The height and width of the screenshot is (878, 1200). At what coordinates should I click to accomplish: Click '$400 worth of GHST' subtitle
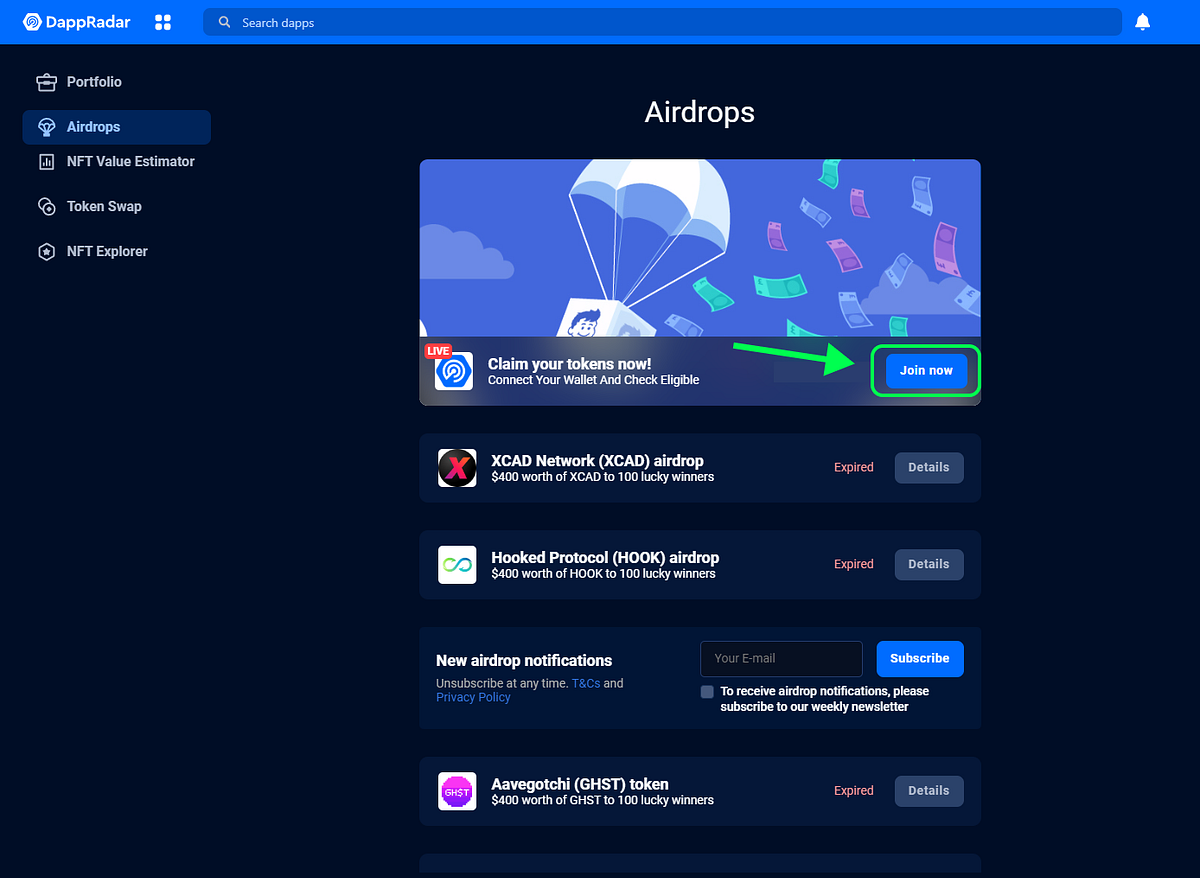click(x=602, y=801)
